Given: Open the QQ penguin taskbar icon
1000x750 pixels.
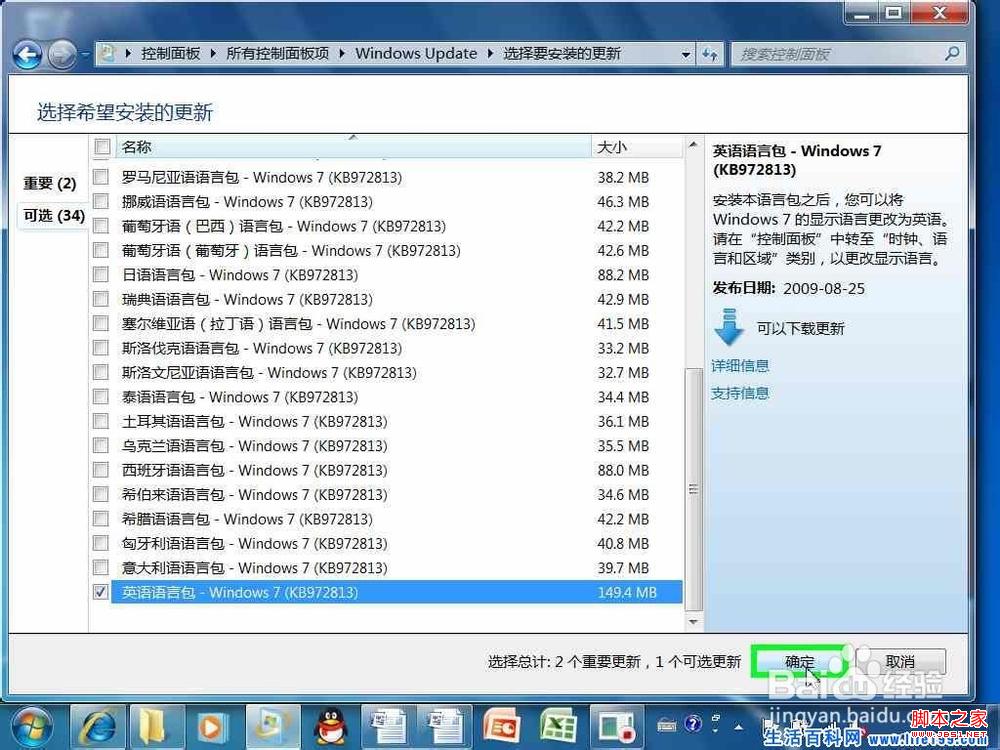Looking at the screenshot, I should click(330, 728).
